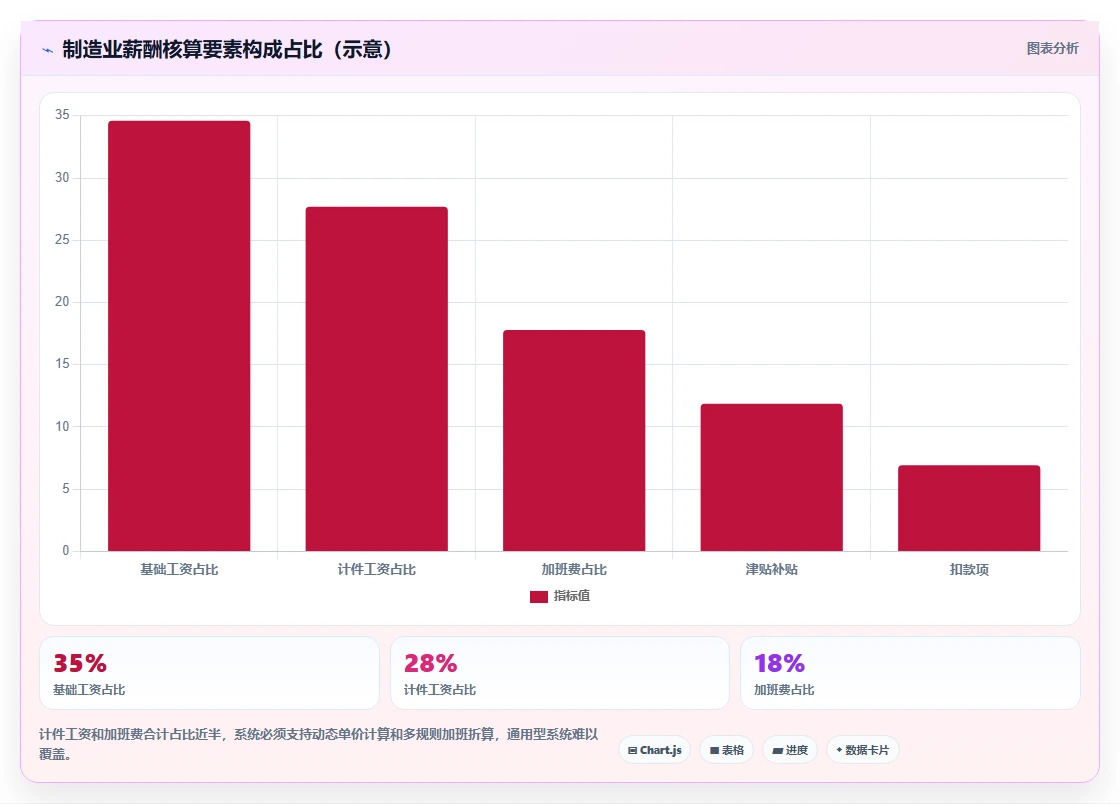The height and width of the screenshot is (804, 1120).
Task: Click the 扣款项 axis label
Action: tap(969, 570)
